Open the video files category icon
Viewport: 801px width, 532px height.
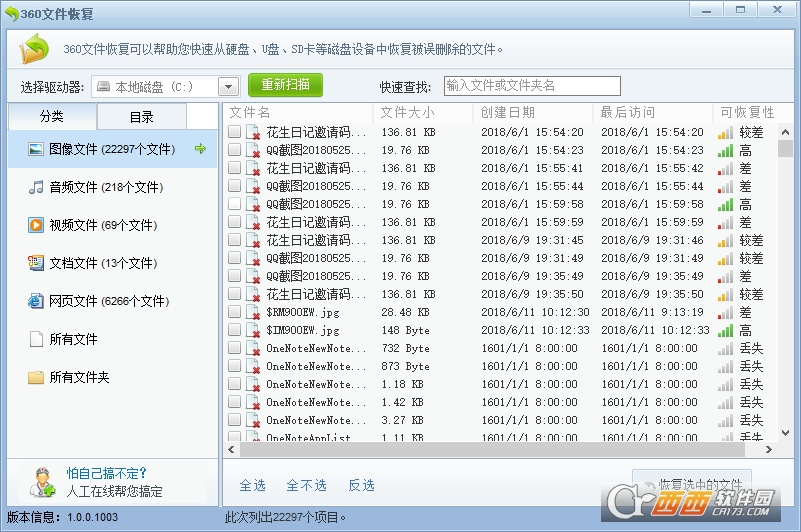pyautogui.click(x=36, y=225)
